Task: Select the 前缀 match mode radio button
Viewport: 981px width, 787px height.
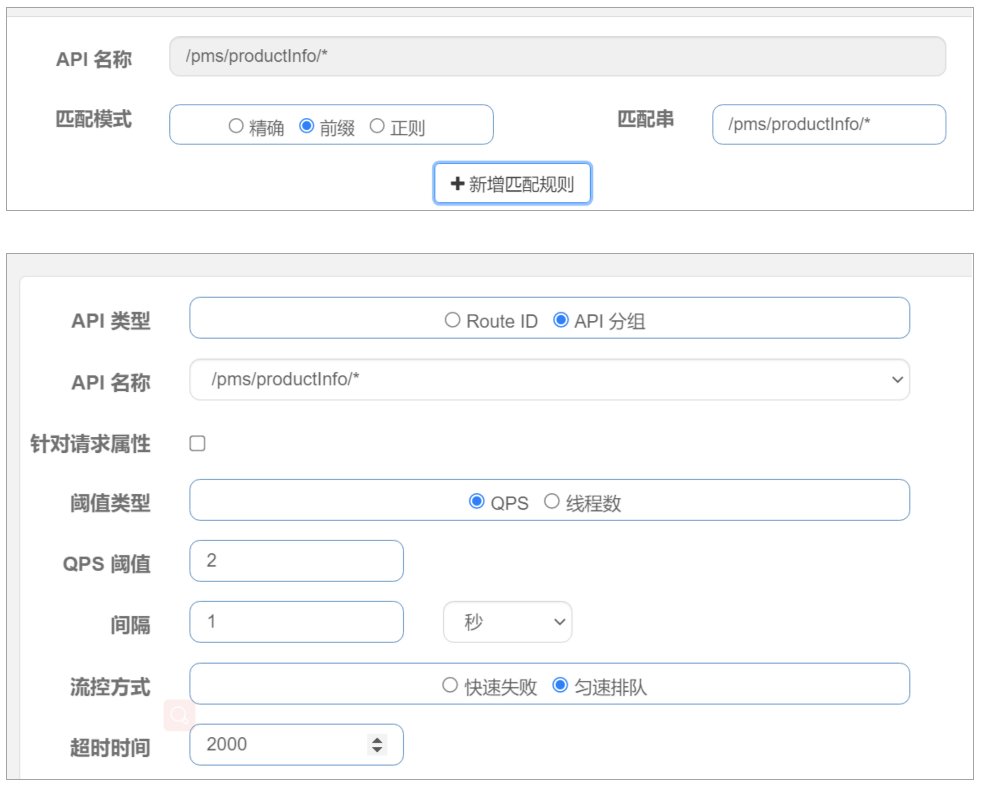Action: pyautogui.click(x=307, y=126)
